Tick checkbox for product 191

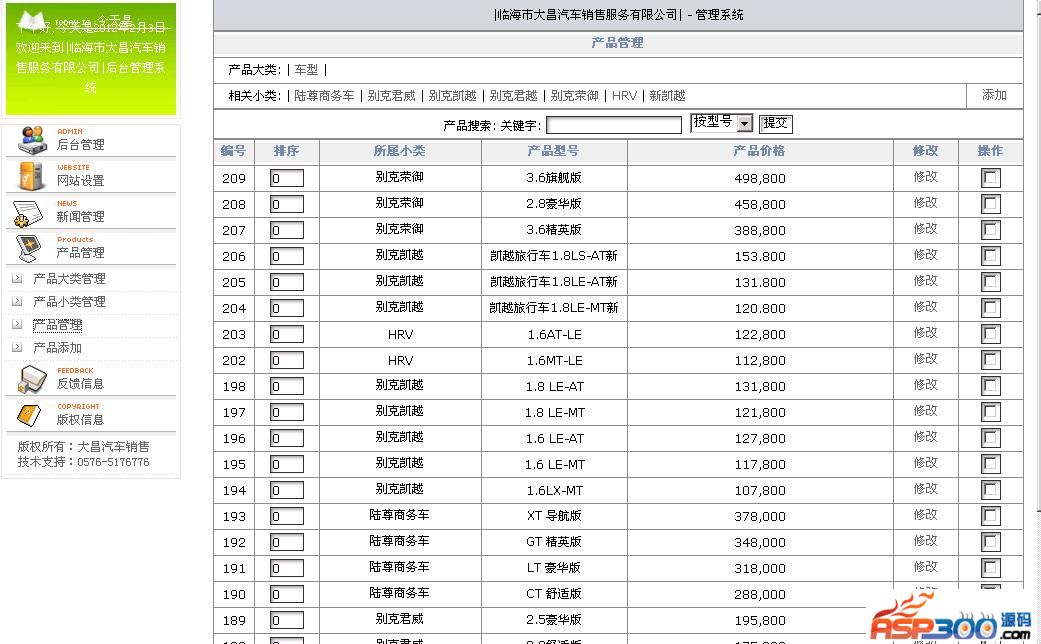[x=991, y=568]
